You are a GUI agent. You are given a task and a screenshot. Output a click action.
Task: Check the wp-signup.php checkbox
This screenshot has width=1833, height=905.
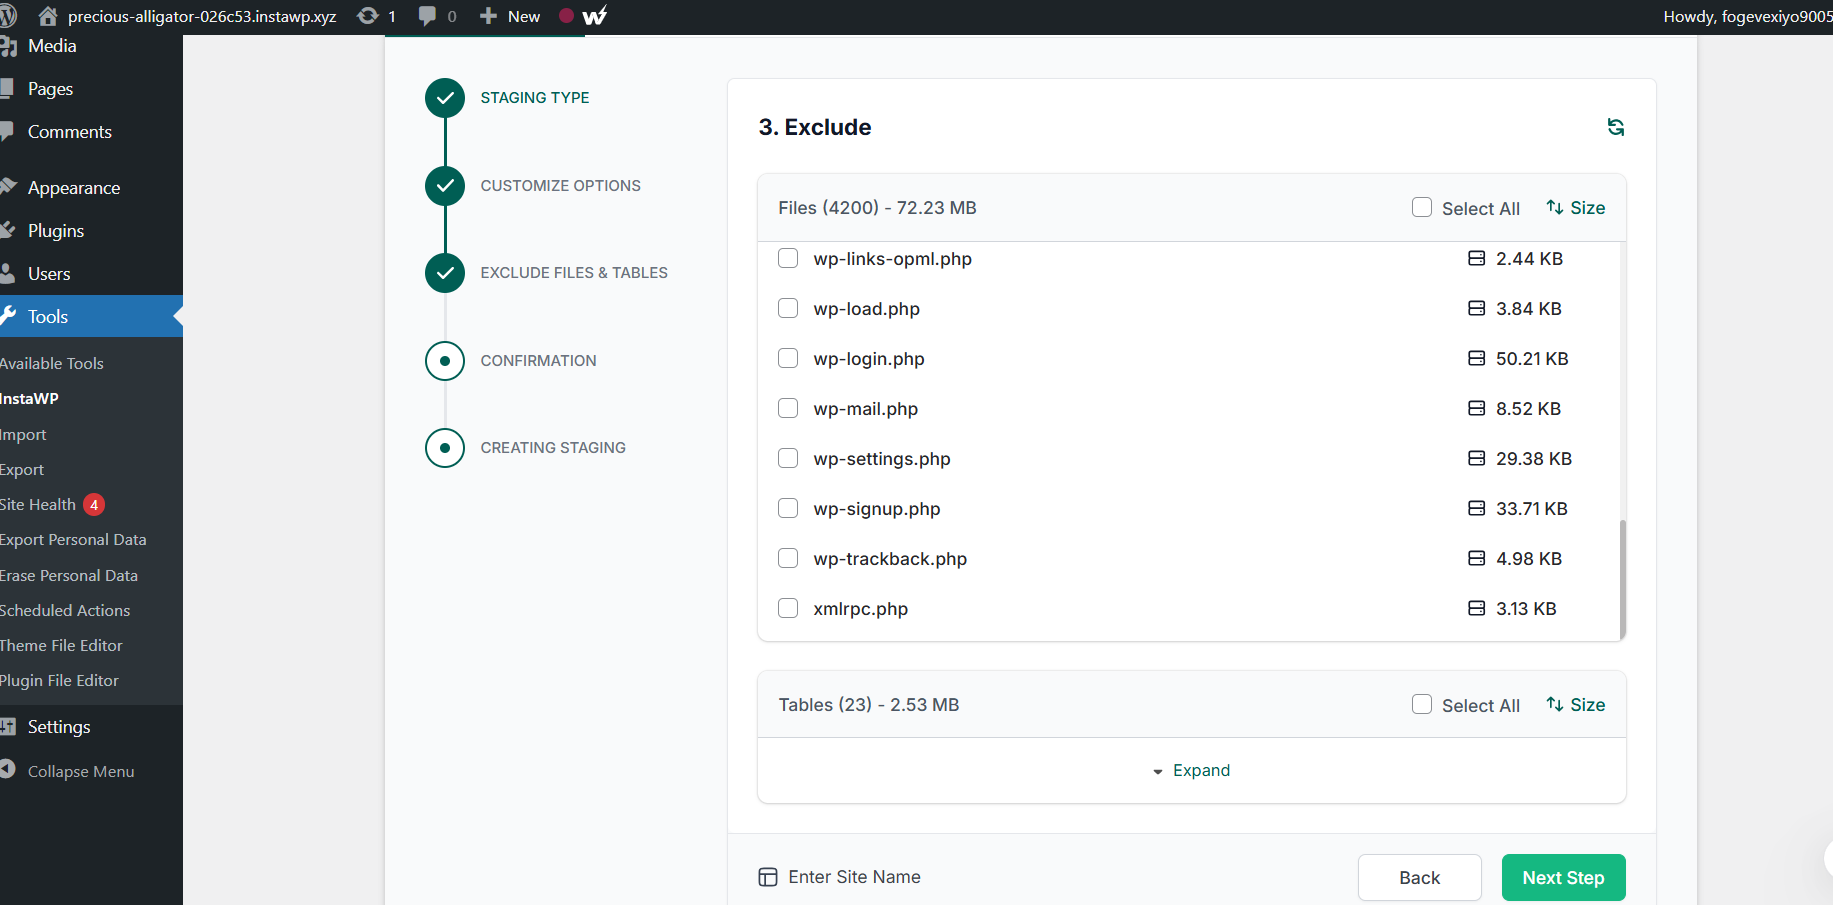(788, 508)
